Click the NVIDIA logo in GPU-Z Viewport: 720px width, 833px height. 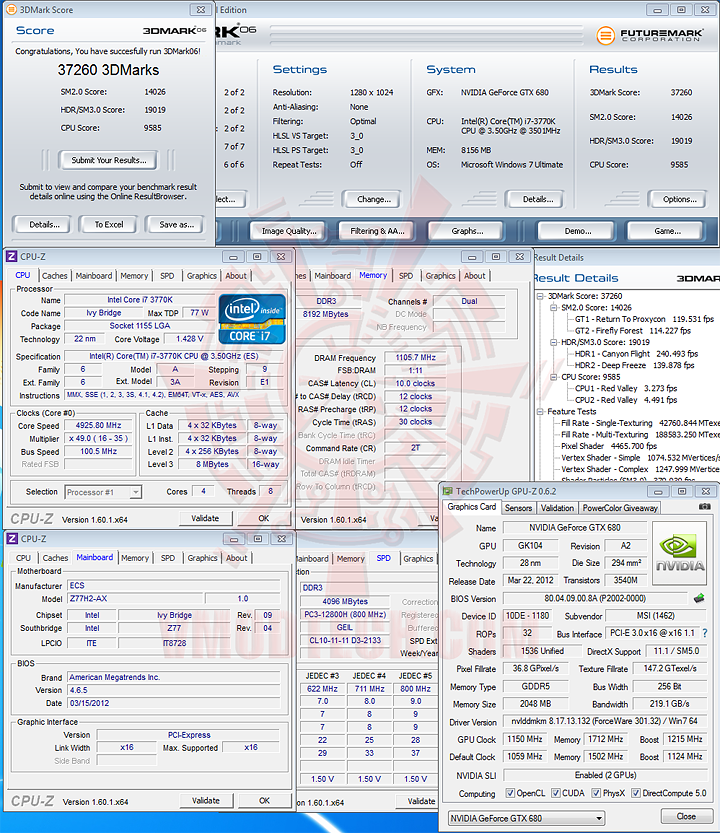click(680, 554)
